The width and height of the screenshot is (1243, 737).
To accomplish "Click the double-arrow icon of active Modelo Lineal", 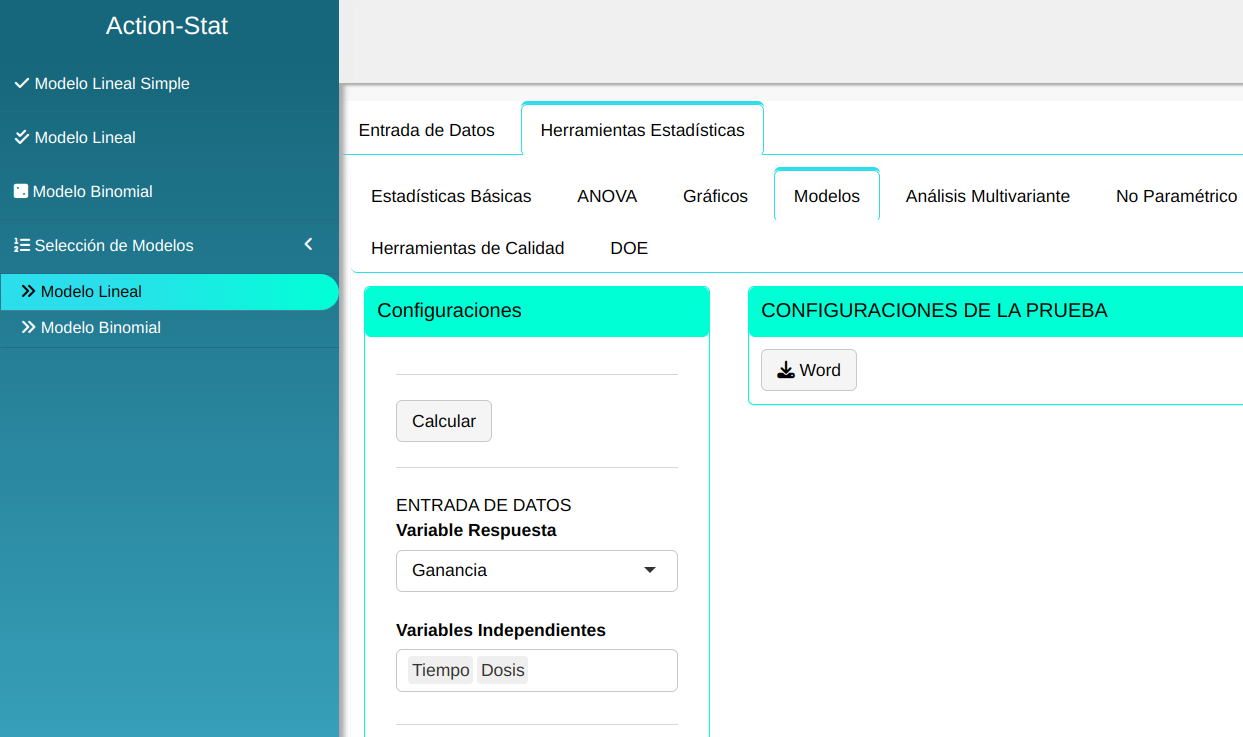I will (29, 292).
